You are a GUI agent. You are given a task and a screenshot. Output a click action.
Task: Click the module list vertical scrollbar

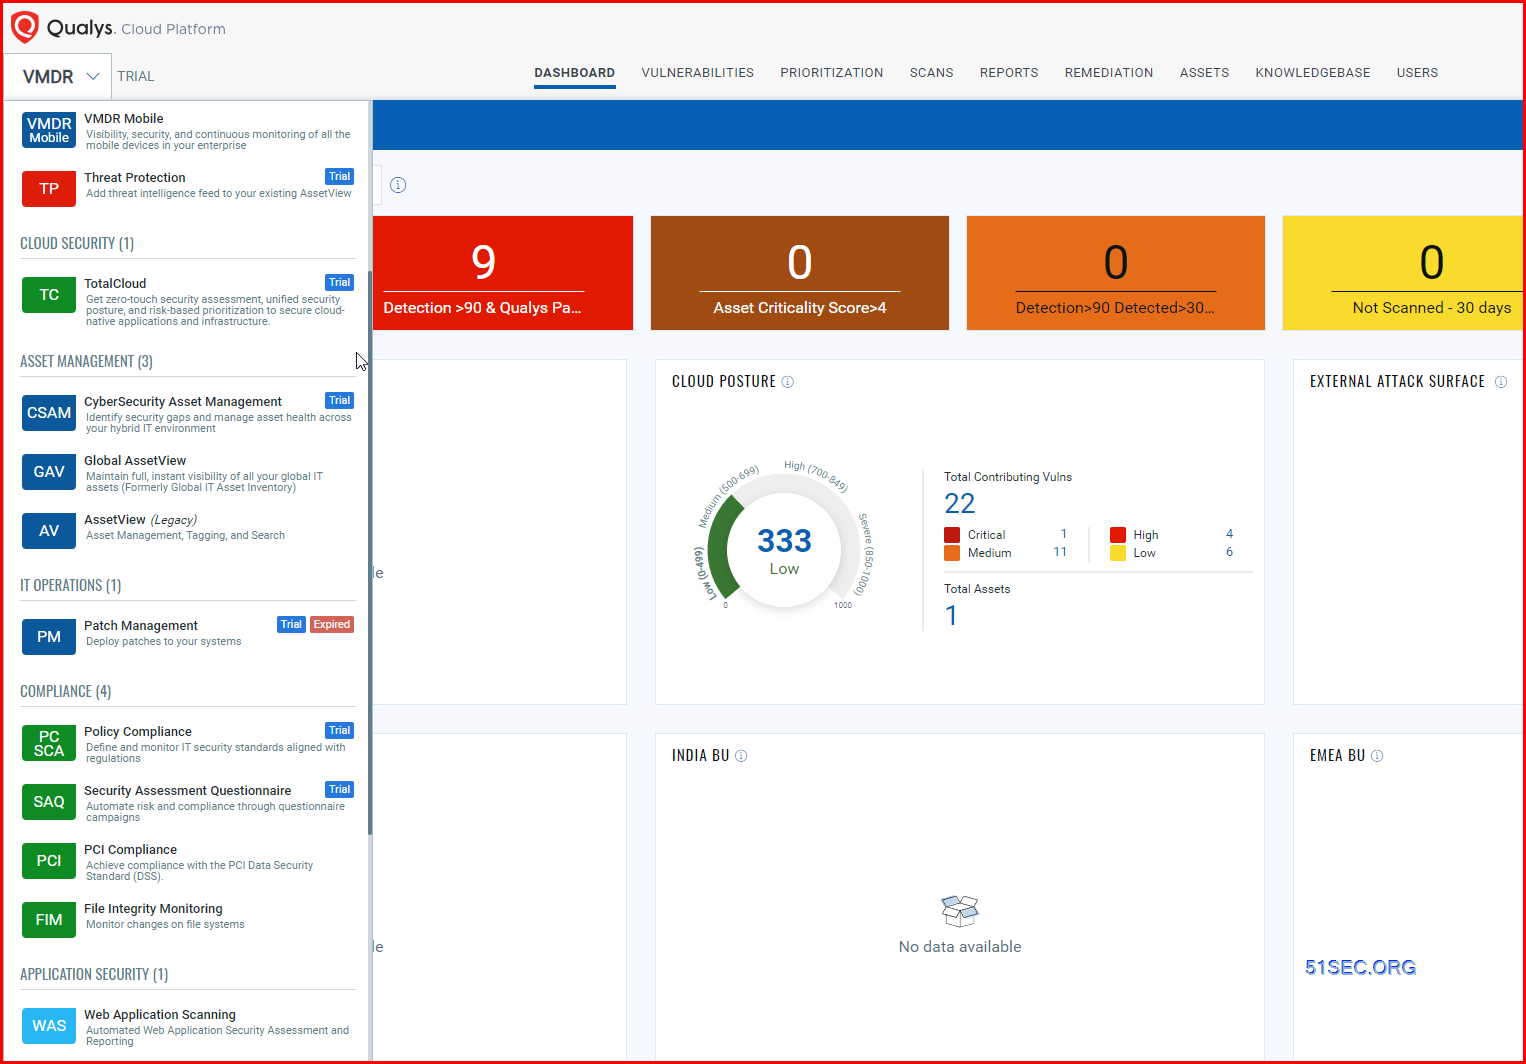[x=370, y=553]
